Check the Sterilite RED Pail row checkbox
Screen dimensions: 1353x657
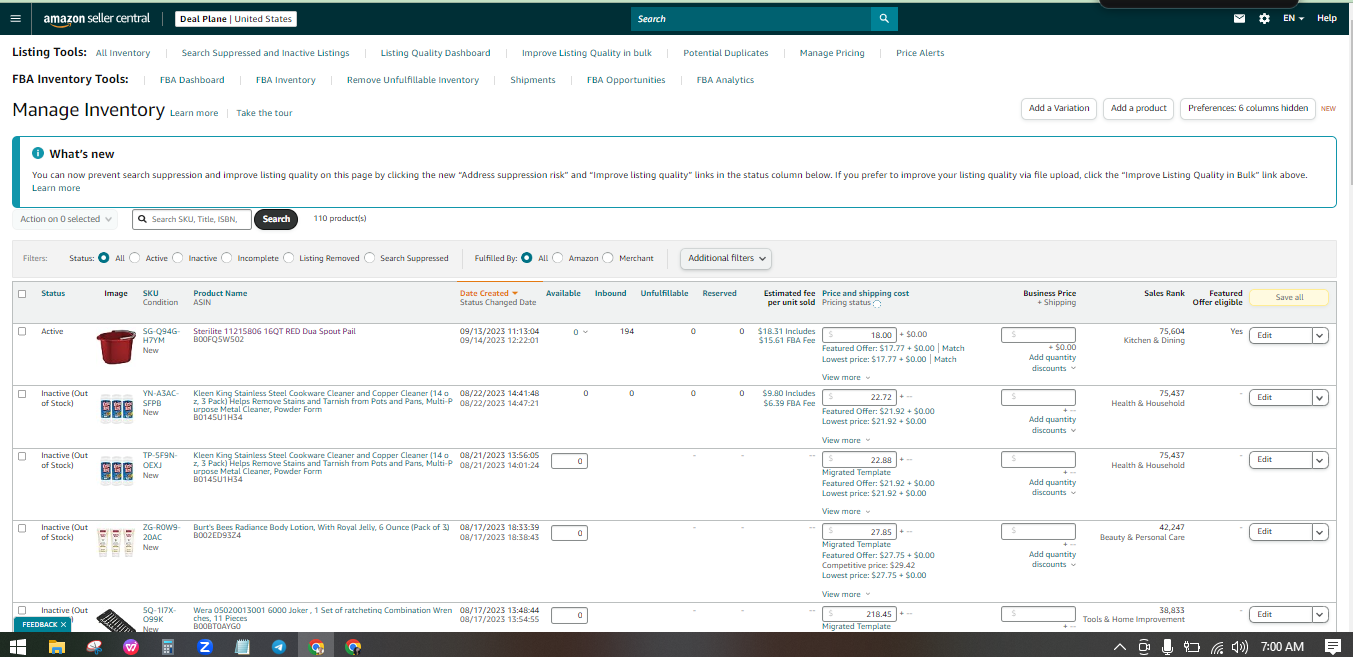(x=22, y=331)
